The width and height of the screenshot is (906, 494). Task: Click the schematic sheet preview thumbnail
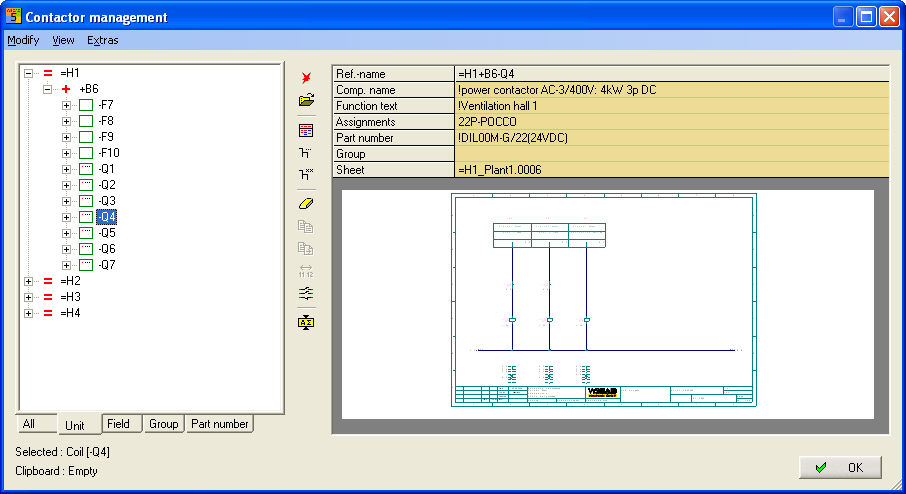pos(603,300)
